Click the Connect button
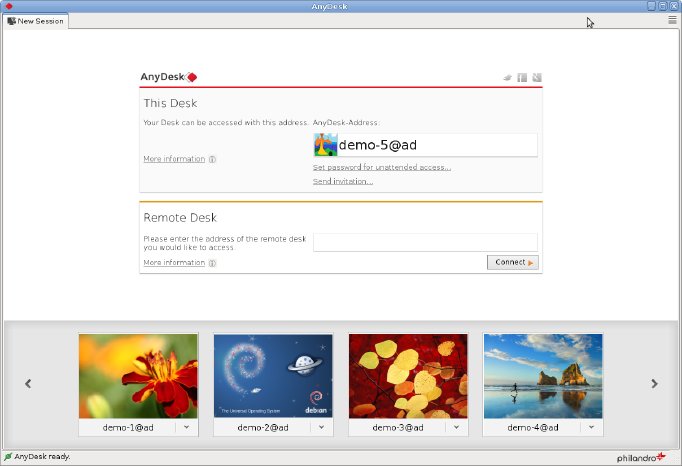 [x=513, y=262]
